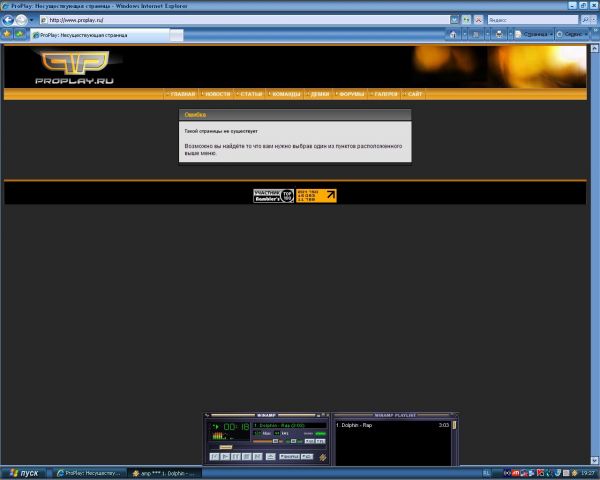Click the page scrollbar up arrow
Viewport: 600px width, 480px height.
[x=594, y=48]
